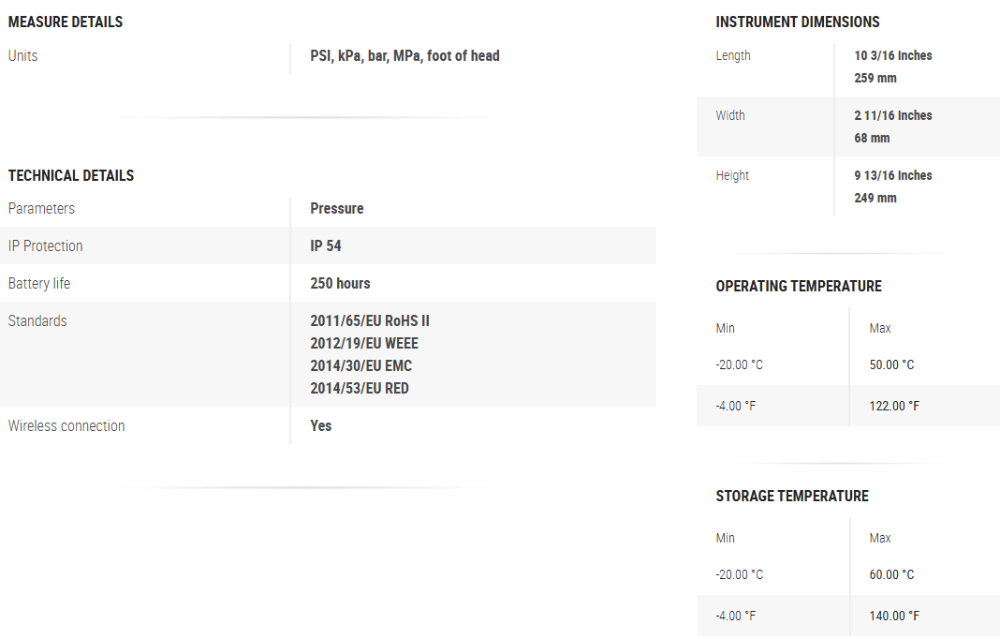
Task: Select the 2014/30/EU EMC standard
Action: [x=361, y=366]
